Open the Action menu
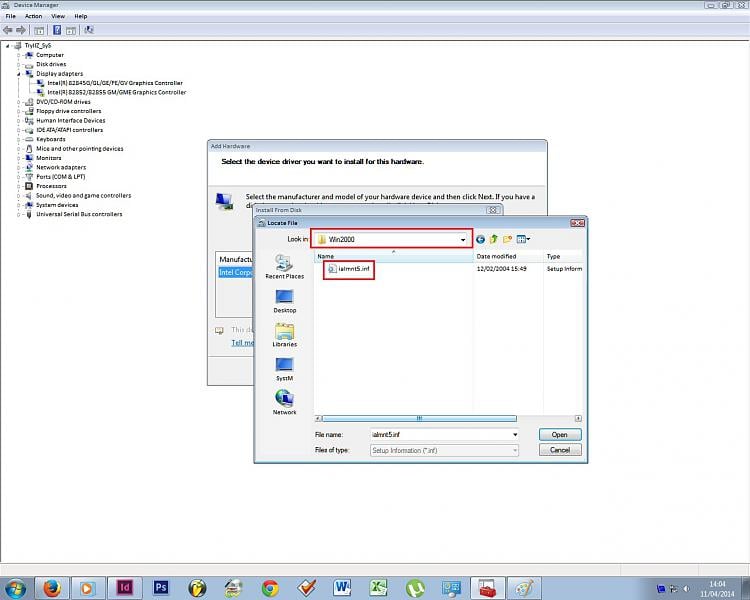This screenshot has height=600, width=750. pos(33,16)
